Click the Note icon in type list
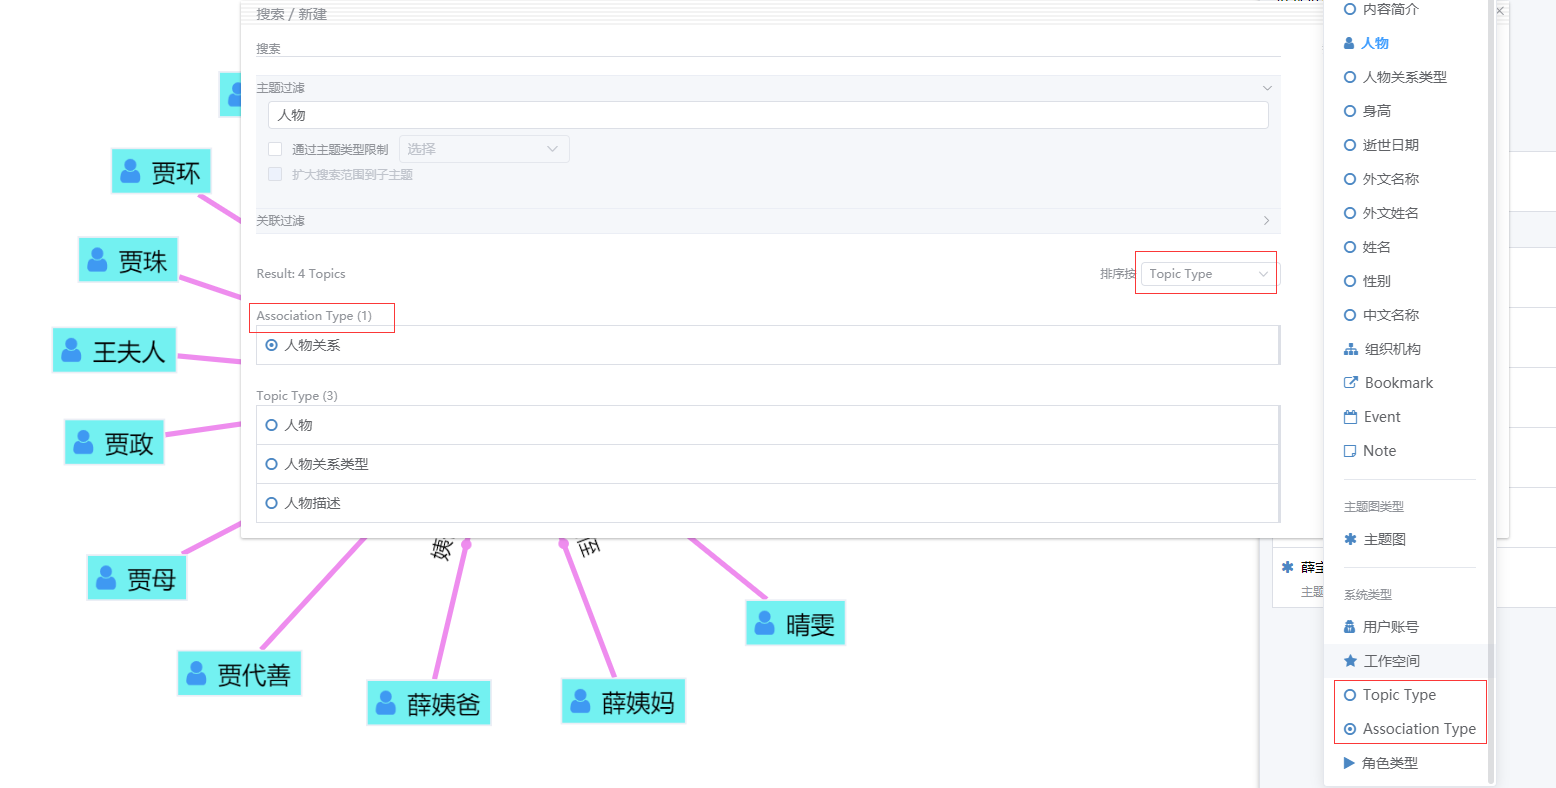This screenshot has height=788, width=1556. click(x=1350, y=451)
